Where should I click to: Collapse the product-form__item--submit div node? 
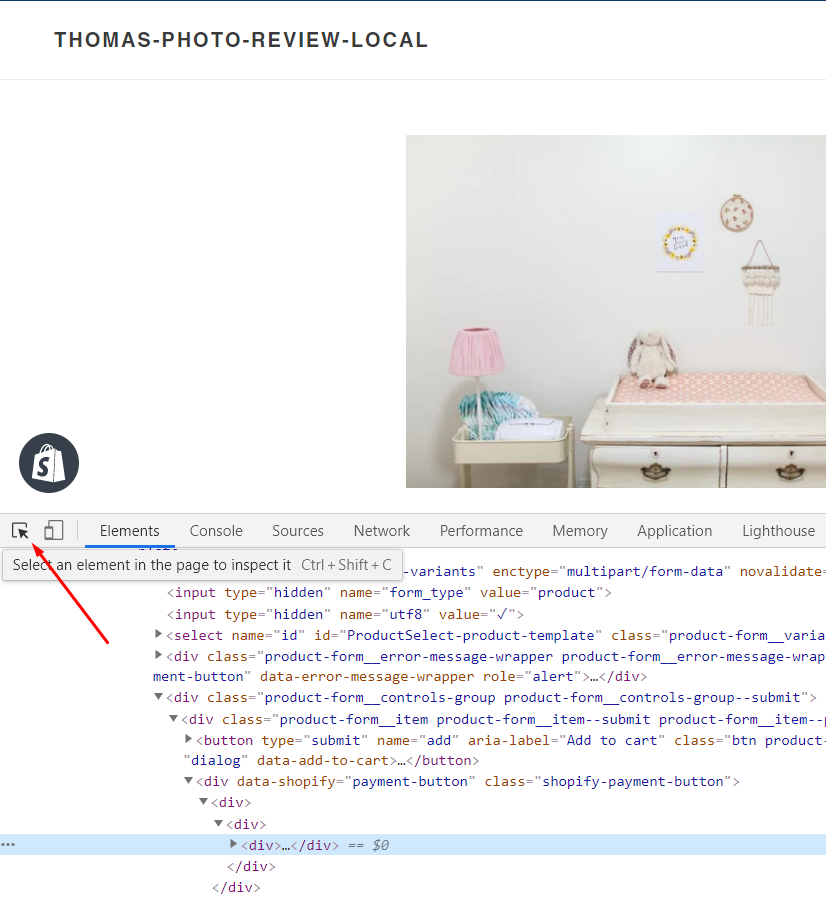[x=173, y=719]
